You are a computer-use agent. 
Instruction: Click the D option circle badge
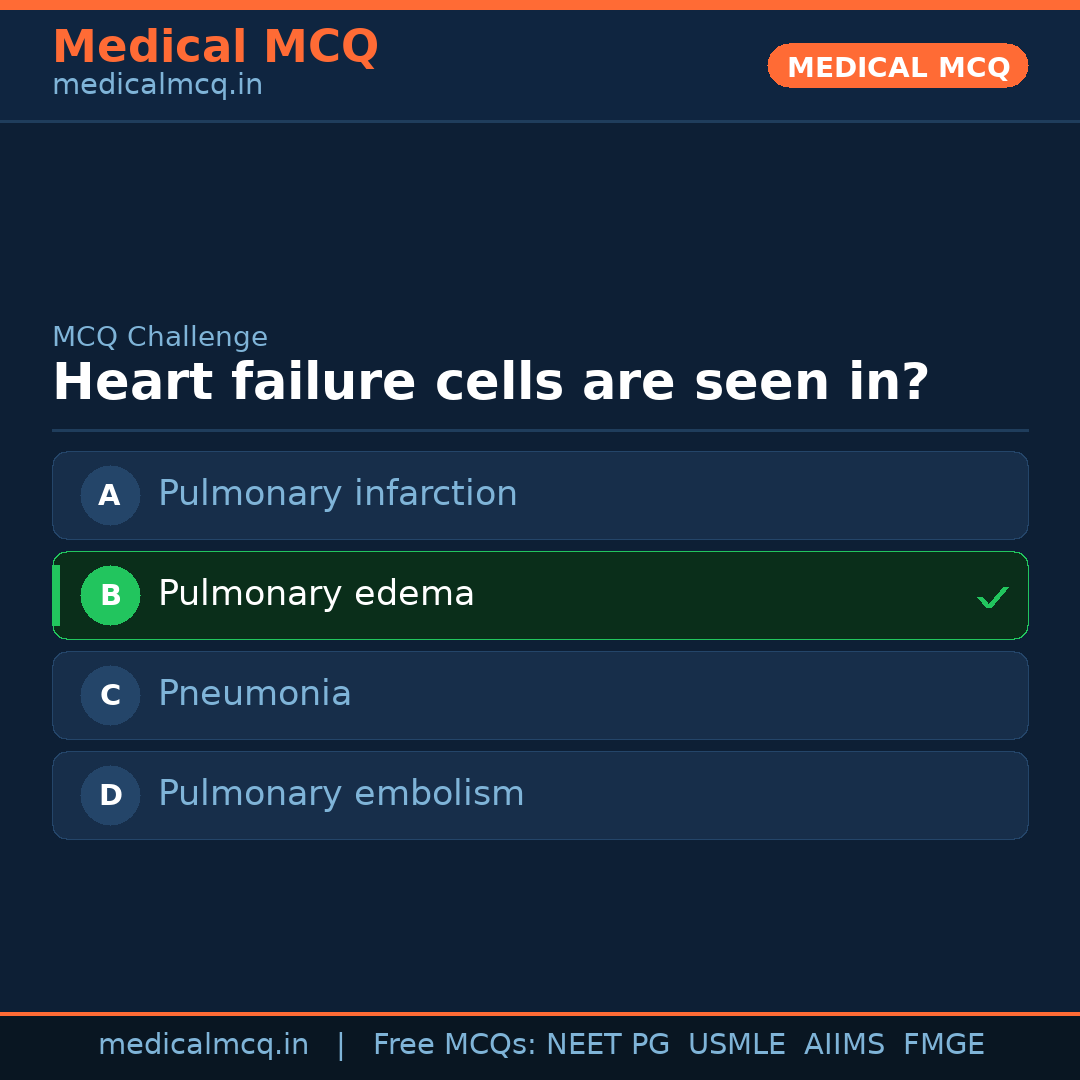click(110, 795)
